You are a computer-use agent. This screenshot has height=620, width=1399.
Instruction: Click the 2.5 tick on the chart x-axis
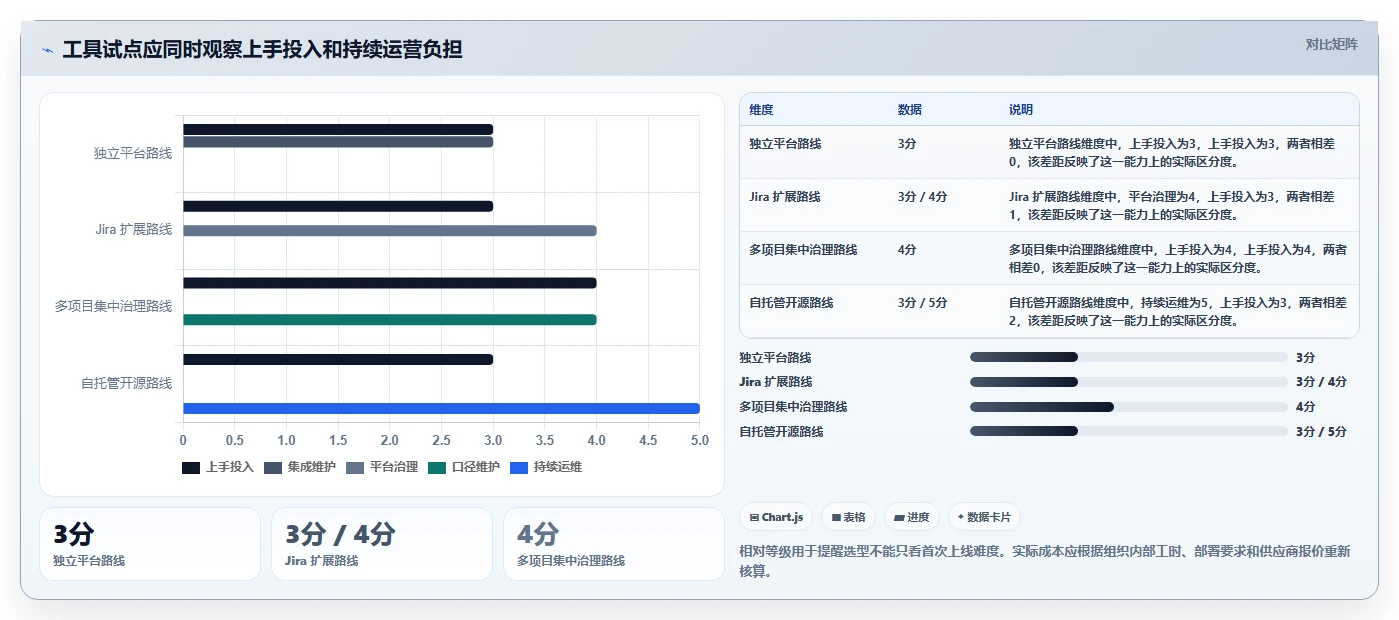point(441,440)
